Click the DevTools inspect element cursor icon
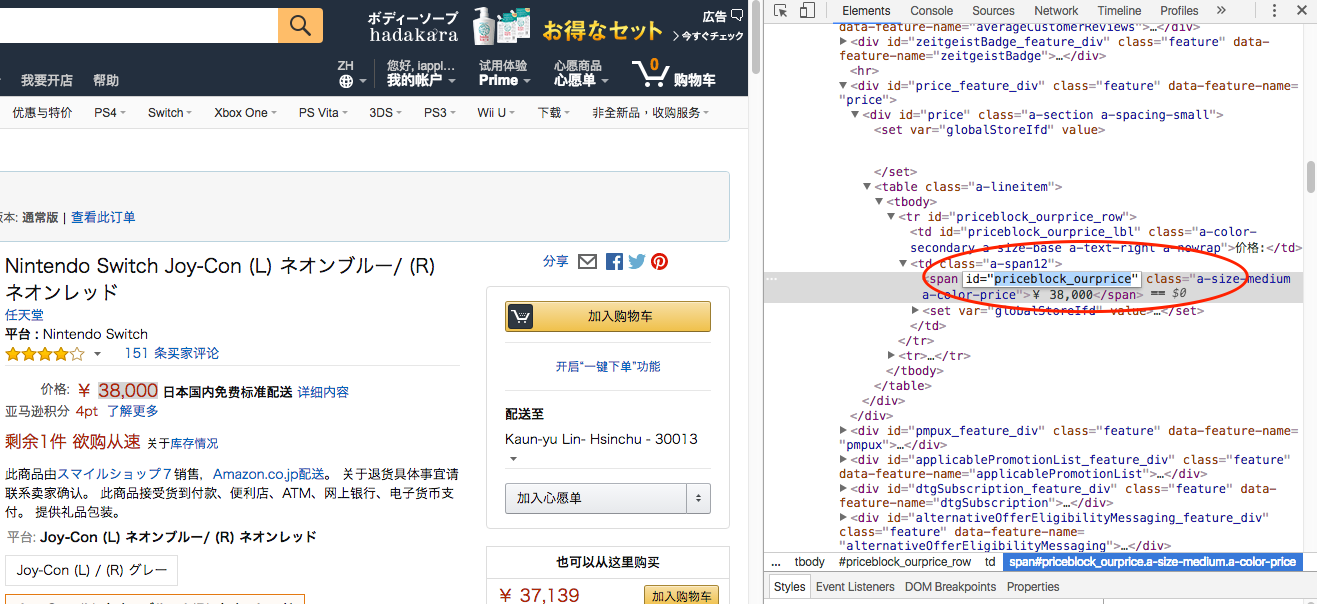This screenshot has height=604, width=1317. pyautogui.click(x=781, y=10)
